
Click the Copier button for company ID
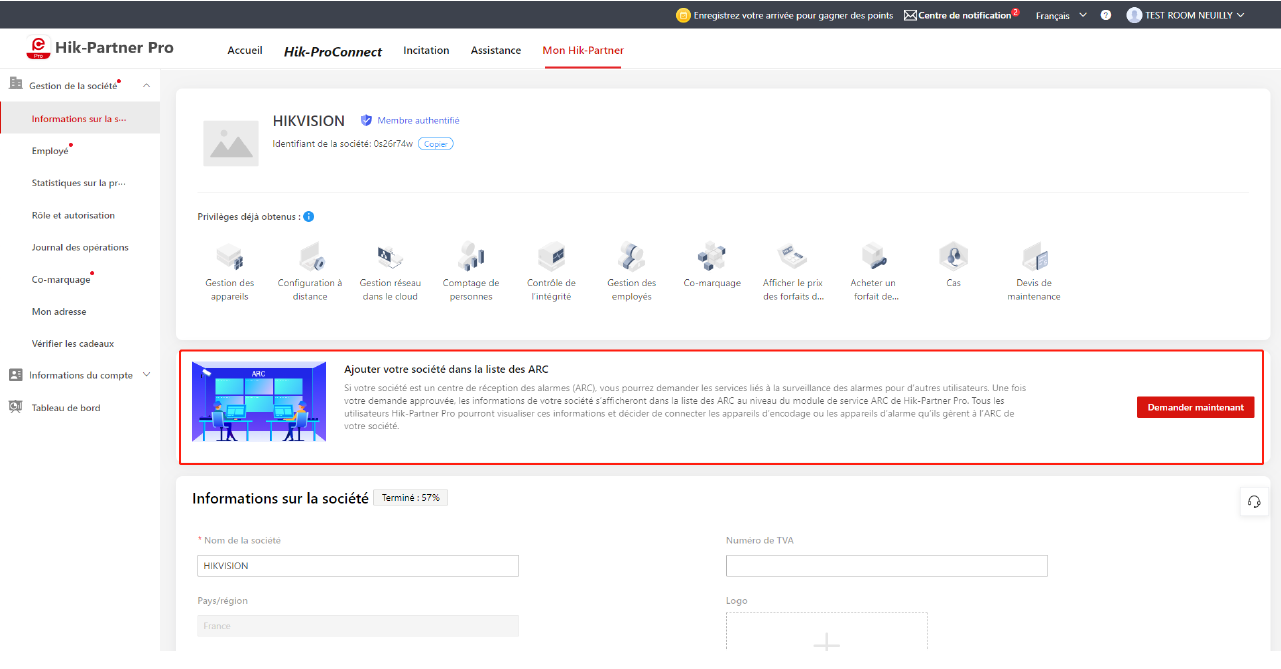point(436,144)
